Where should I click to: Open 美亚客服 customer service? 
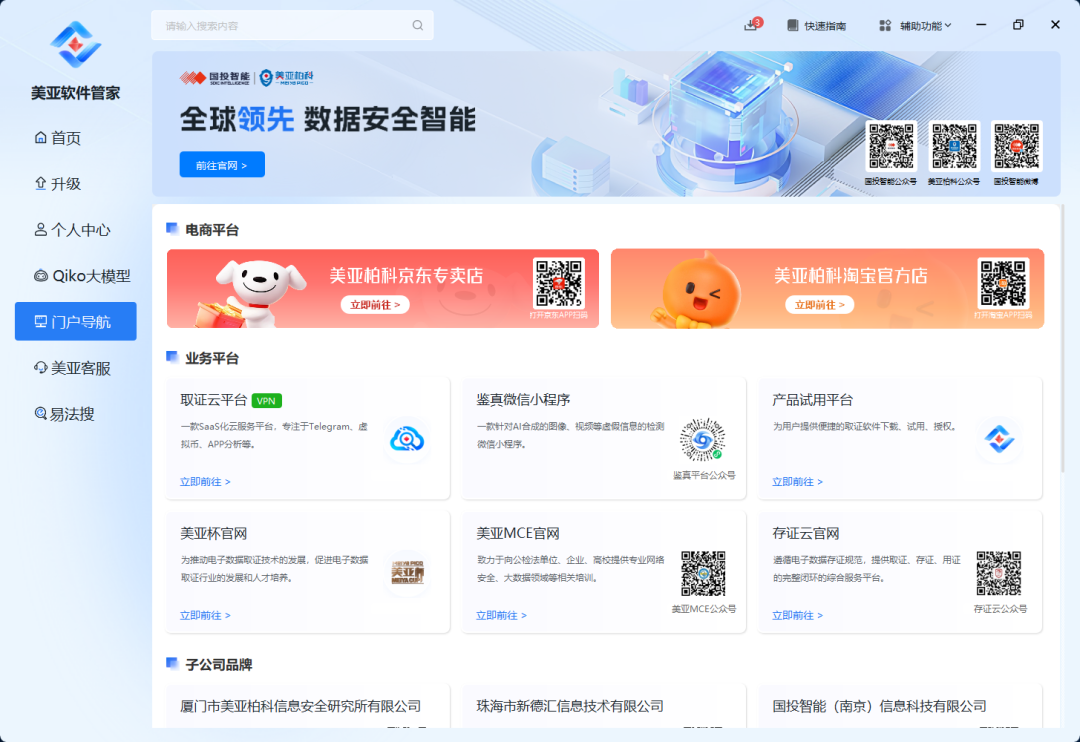(x=72, y=369)
